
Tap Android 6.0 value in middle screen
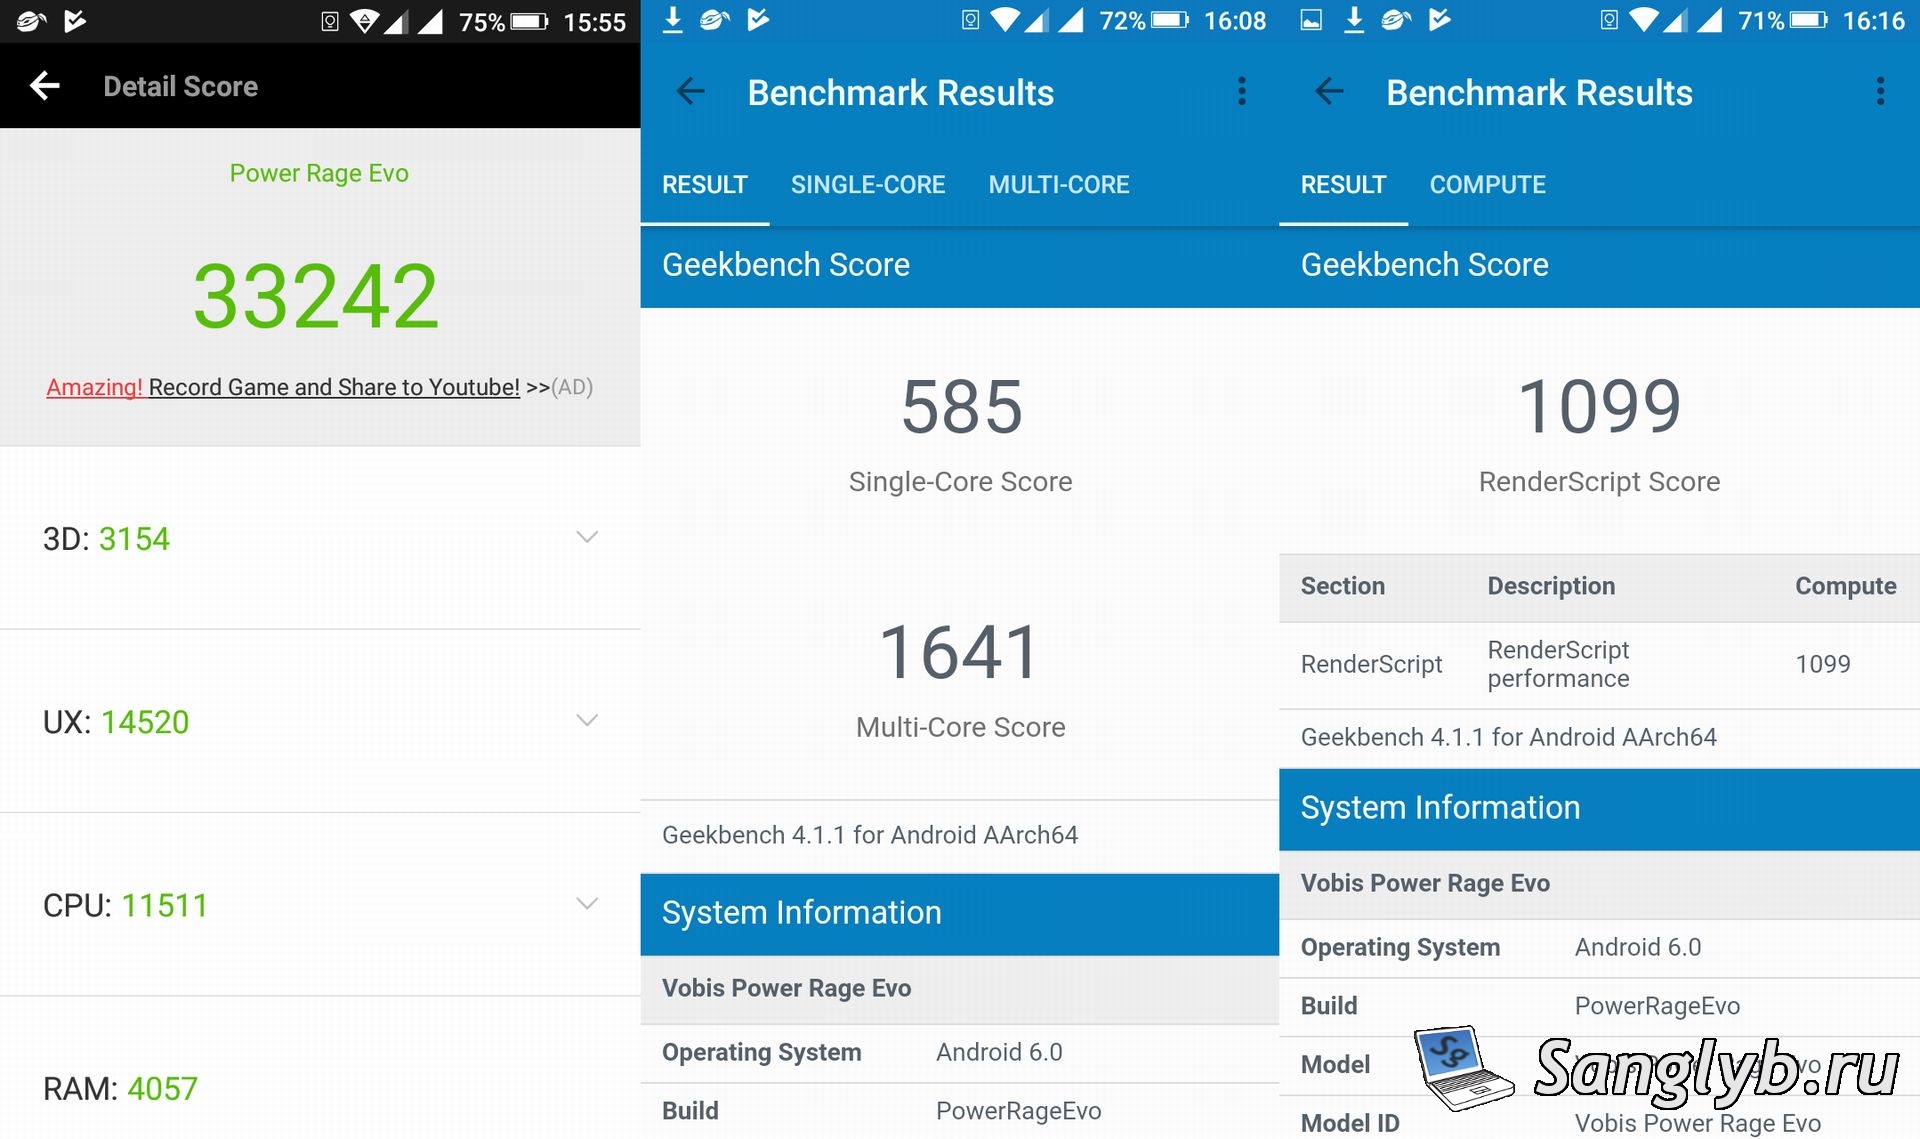pos(999,1052)
